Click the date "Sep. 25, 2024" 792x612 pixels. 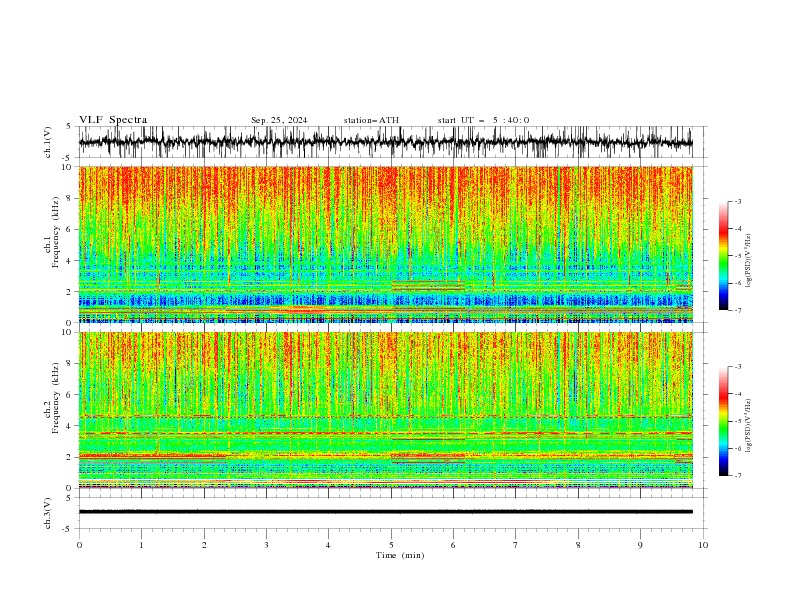tap(279, 120)
